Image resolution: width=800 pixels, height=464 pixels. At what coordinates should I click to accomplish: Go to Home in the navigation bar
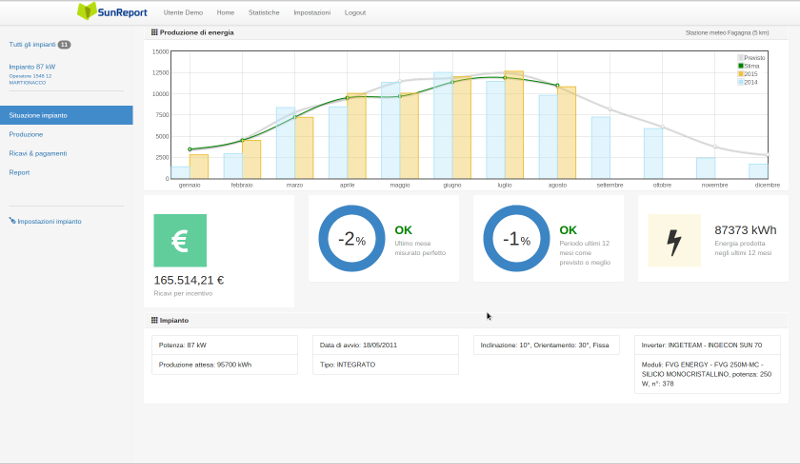pos(225,12)
